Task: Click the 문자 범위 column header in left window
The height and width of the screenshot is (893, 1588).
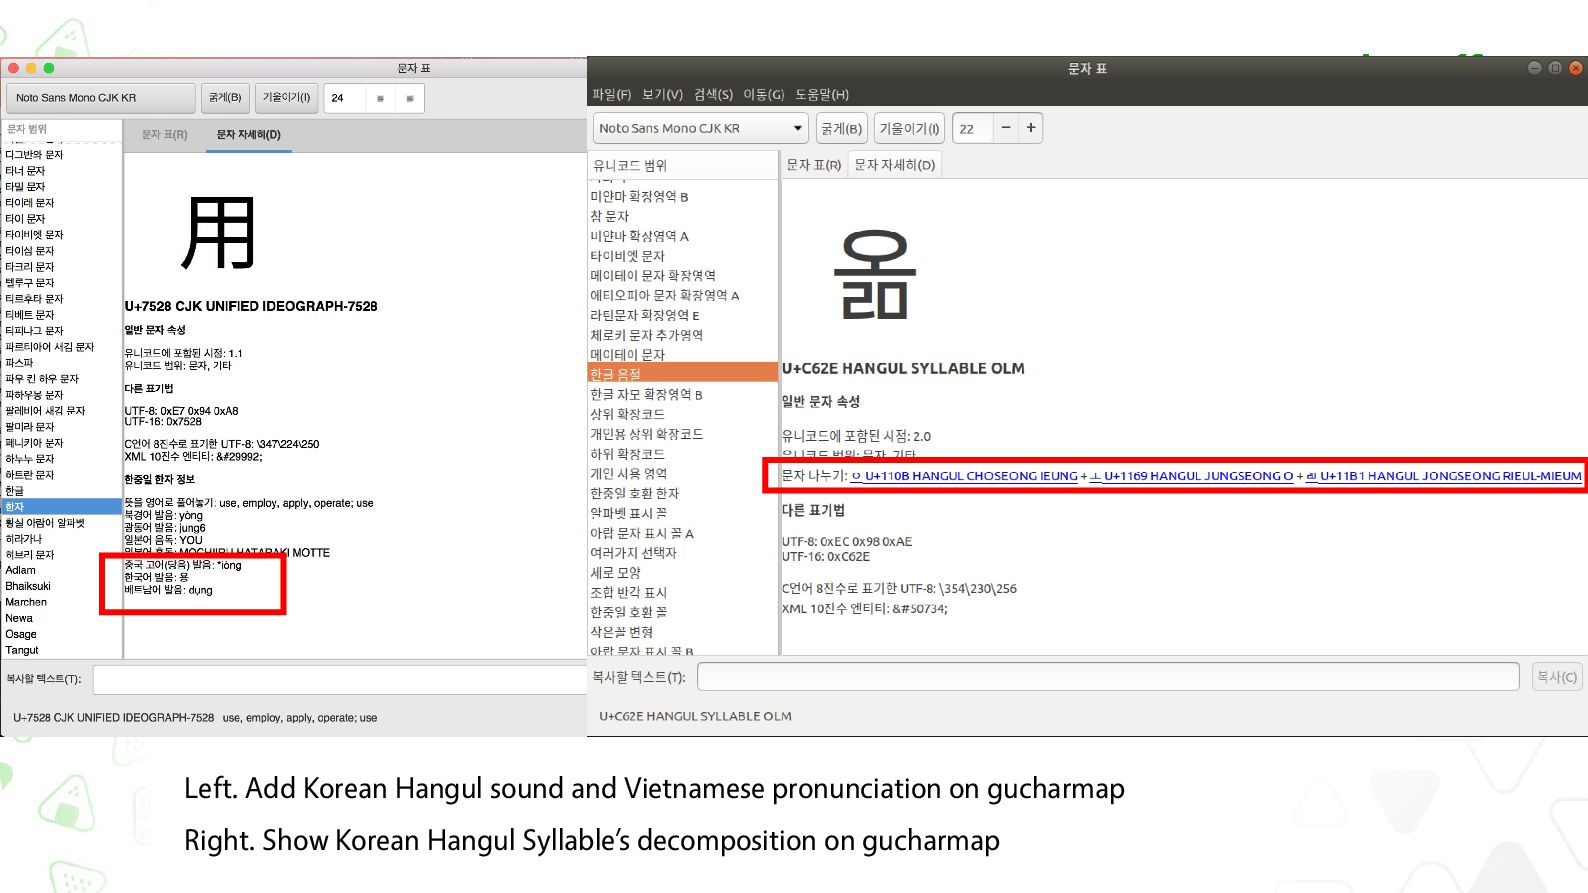Action: tap(61, 129)
